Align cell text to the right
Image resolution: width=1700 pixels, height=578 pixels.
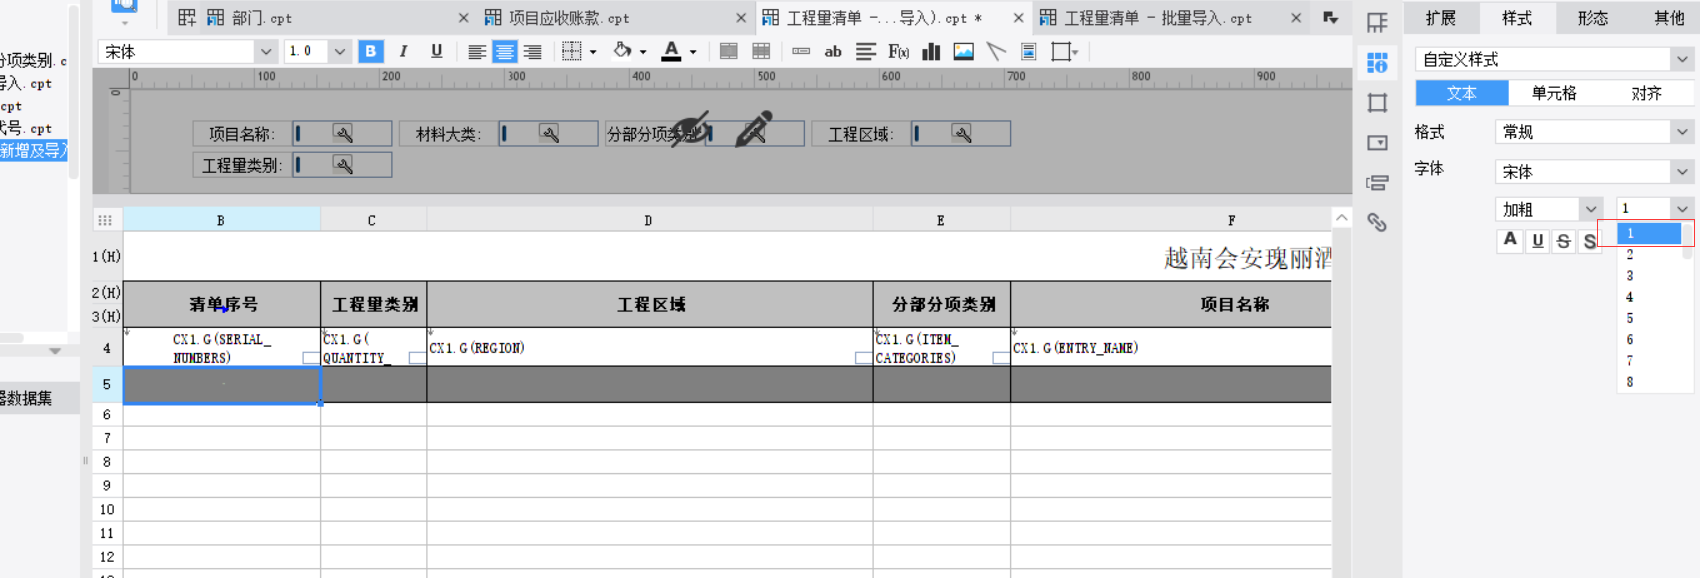pos(532,51)
